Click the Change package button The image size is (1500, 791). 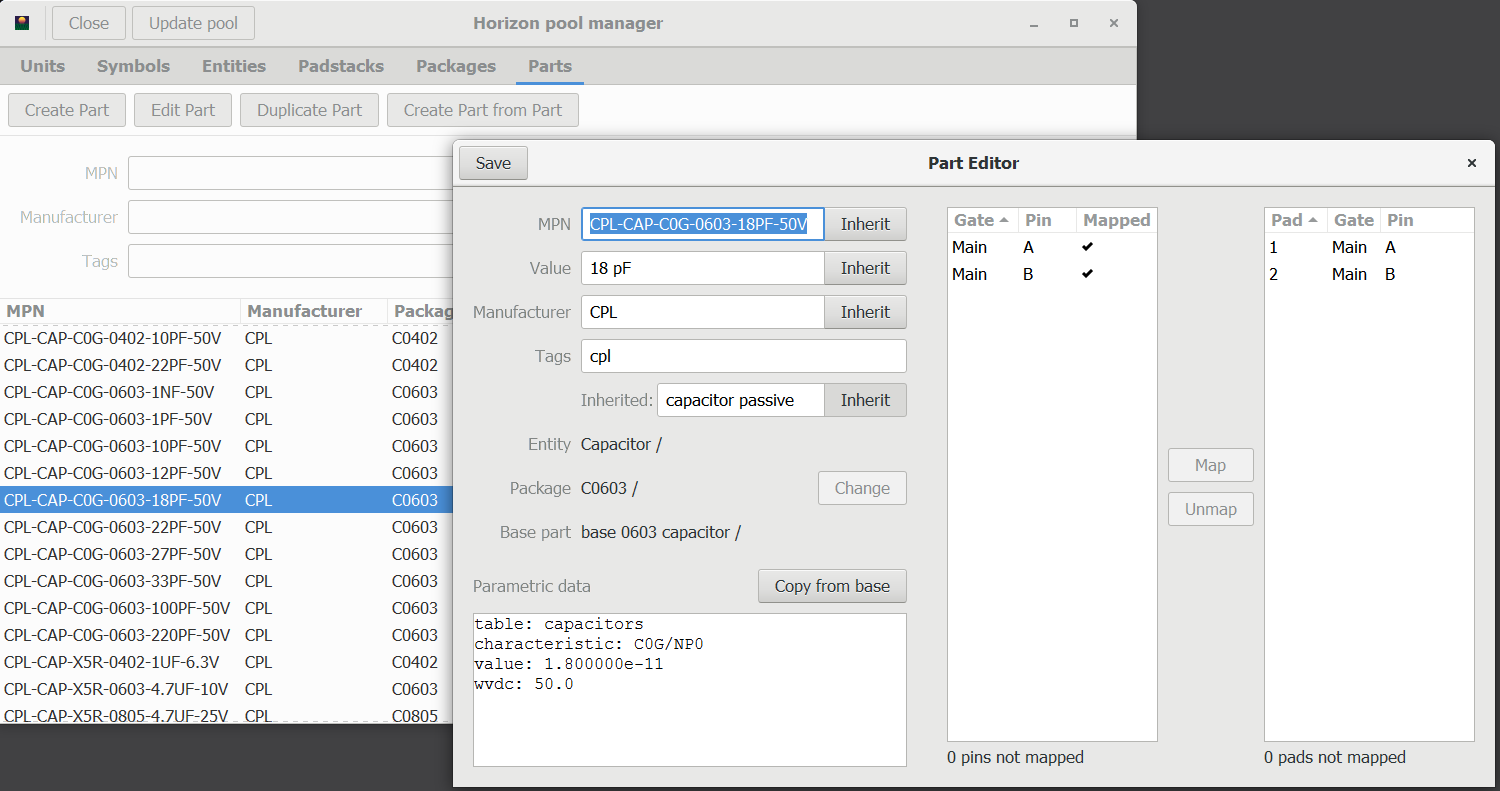pos(862,488)
